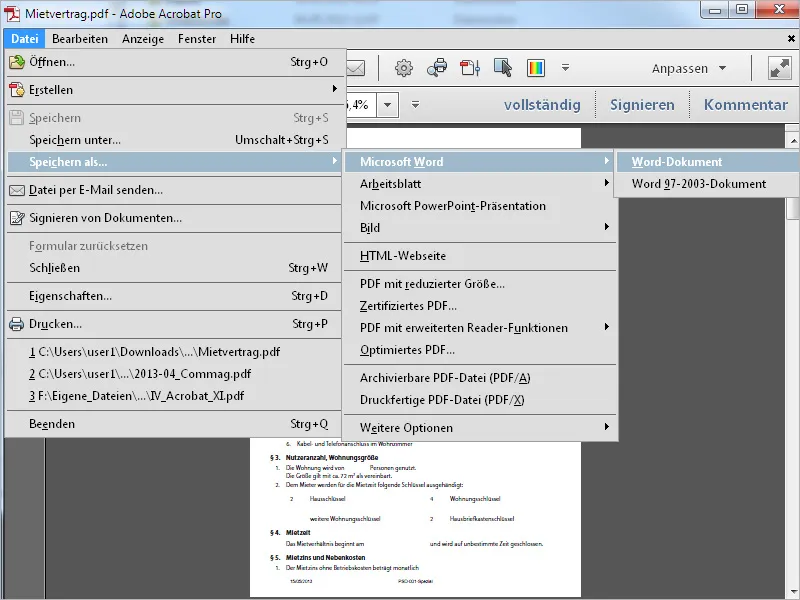Screen dimensions: 800x600
Task: Click the red PDF page tool icon in toolbar
Action: point(470,68)
